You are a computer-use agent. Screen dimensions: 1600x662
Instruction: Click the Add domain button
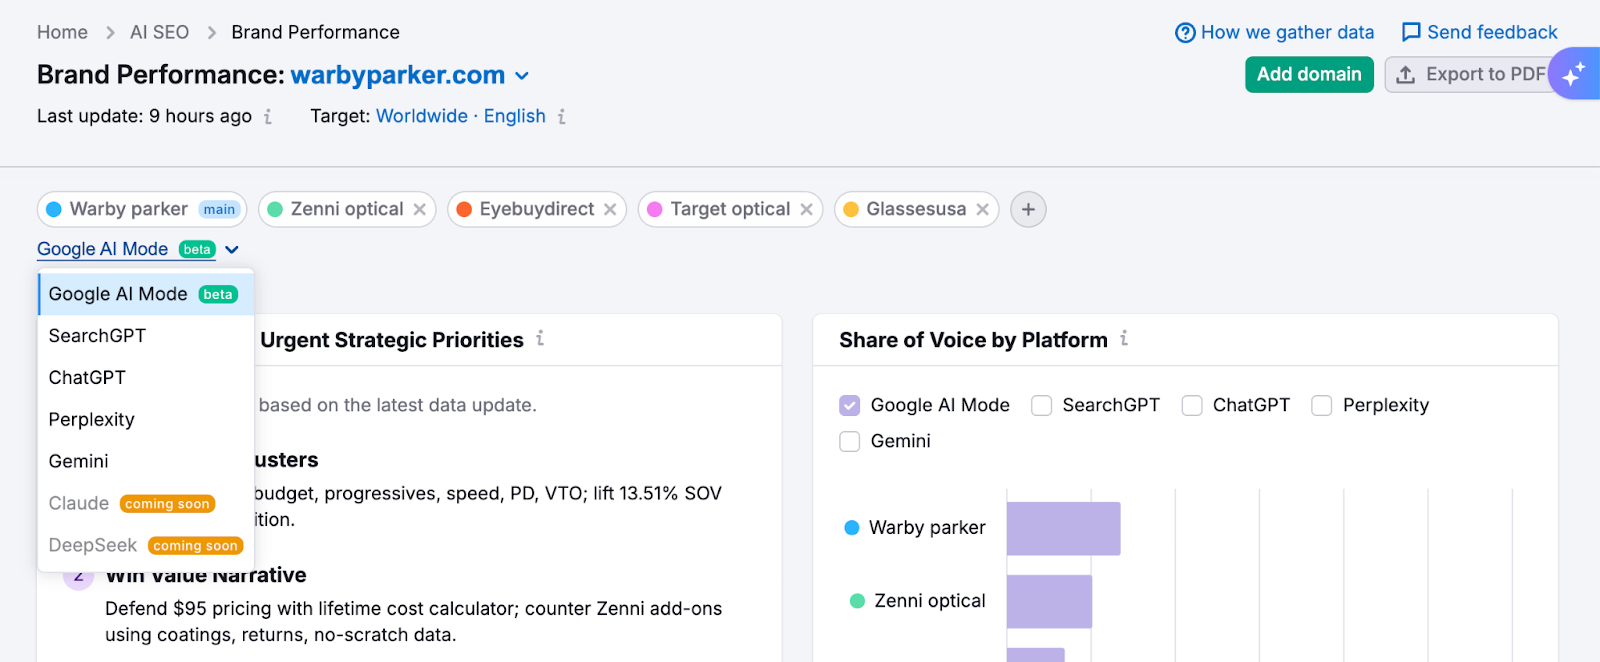click(1308, 74)
